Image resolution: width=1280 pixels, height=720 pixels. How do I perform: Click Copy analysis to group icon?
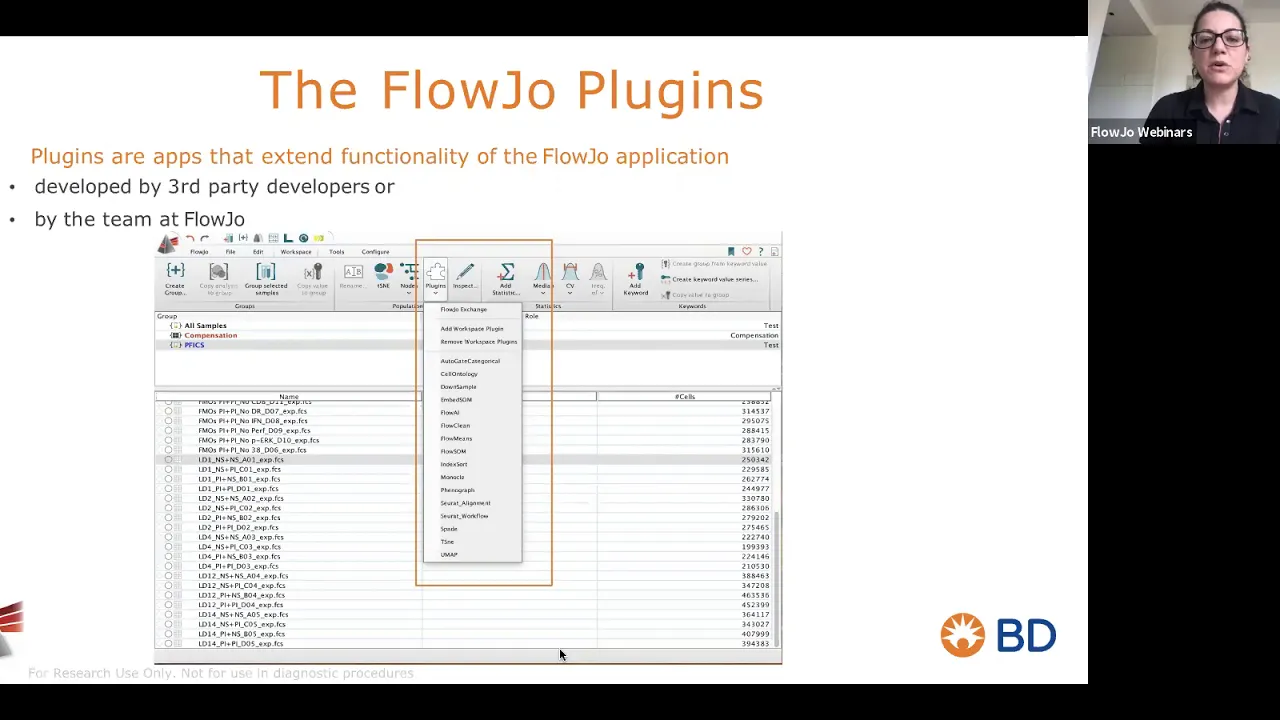point(218,271)
